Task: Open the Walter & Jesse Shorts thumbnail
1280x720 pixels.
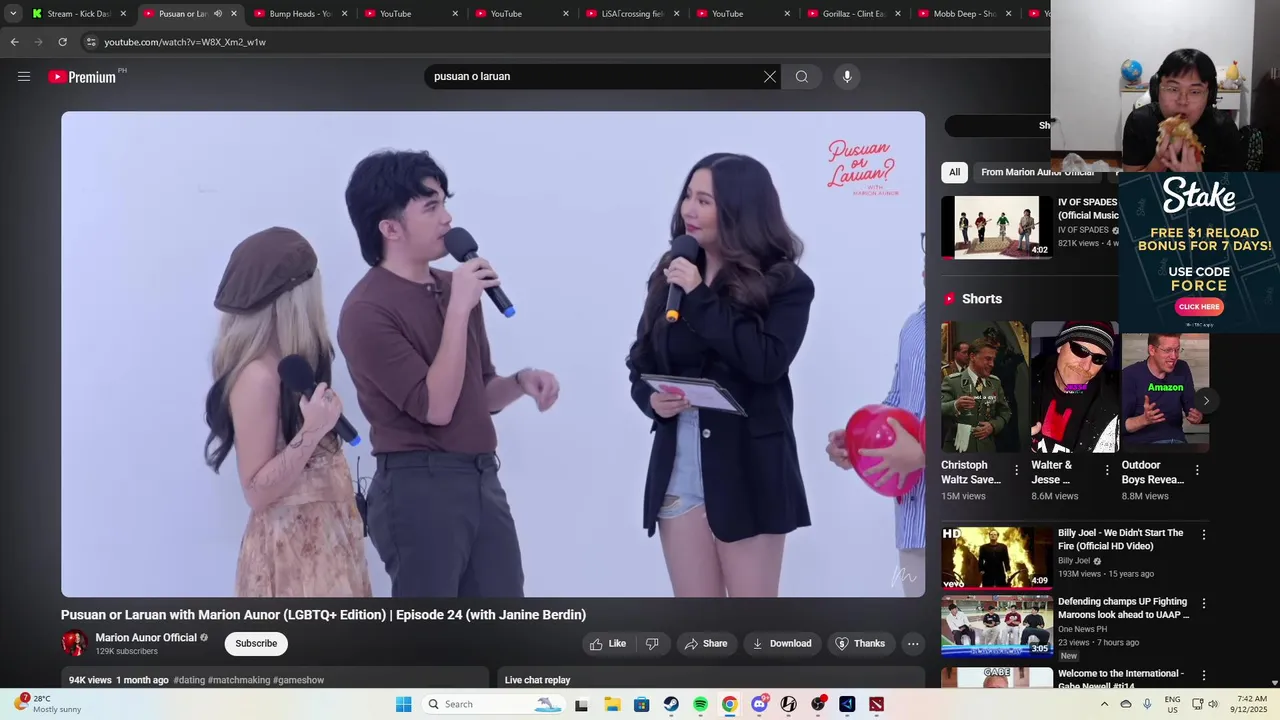Action: coord(1074,387)
